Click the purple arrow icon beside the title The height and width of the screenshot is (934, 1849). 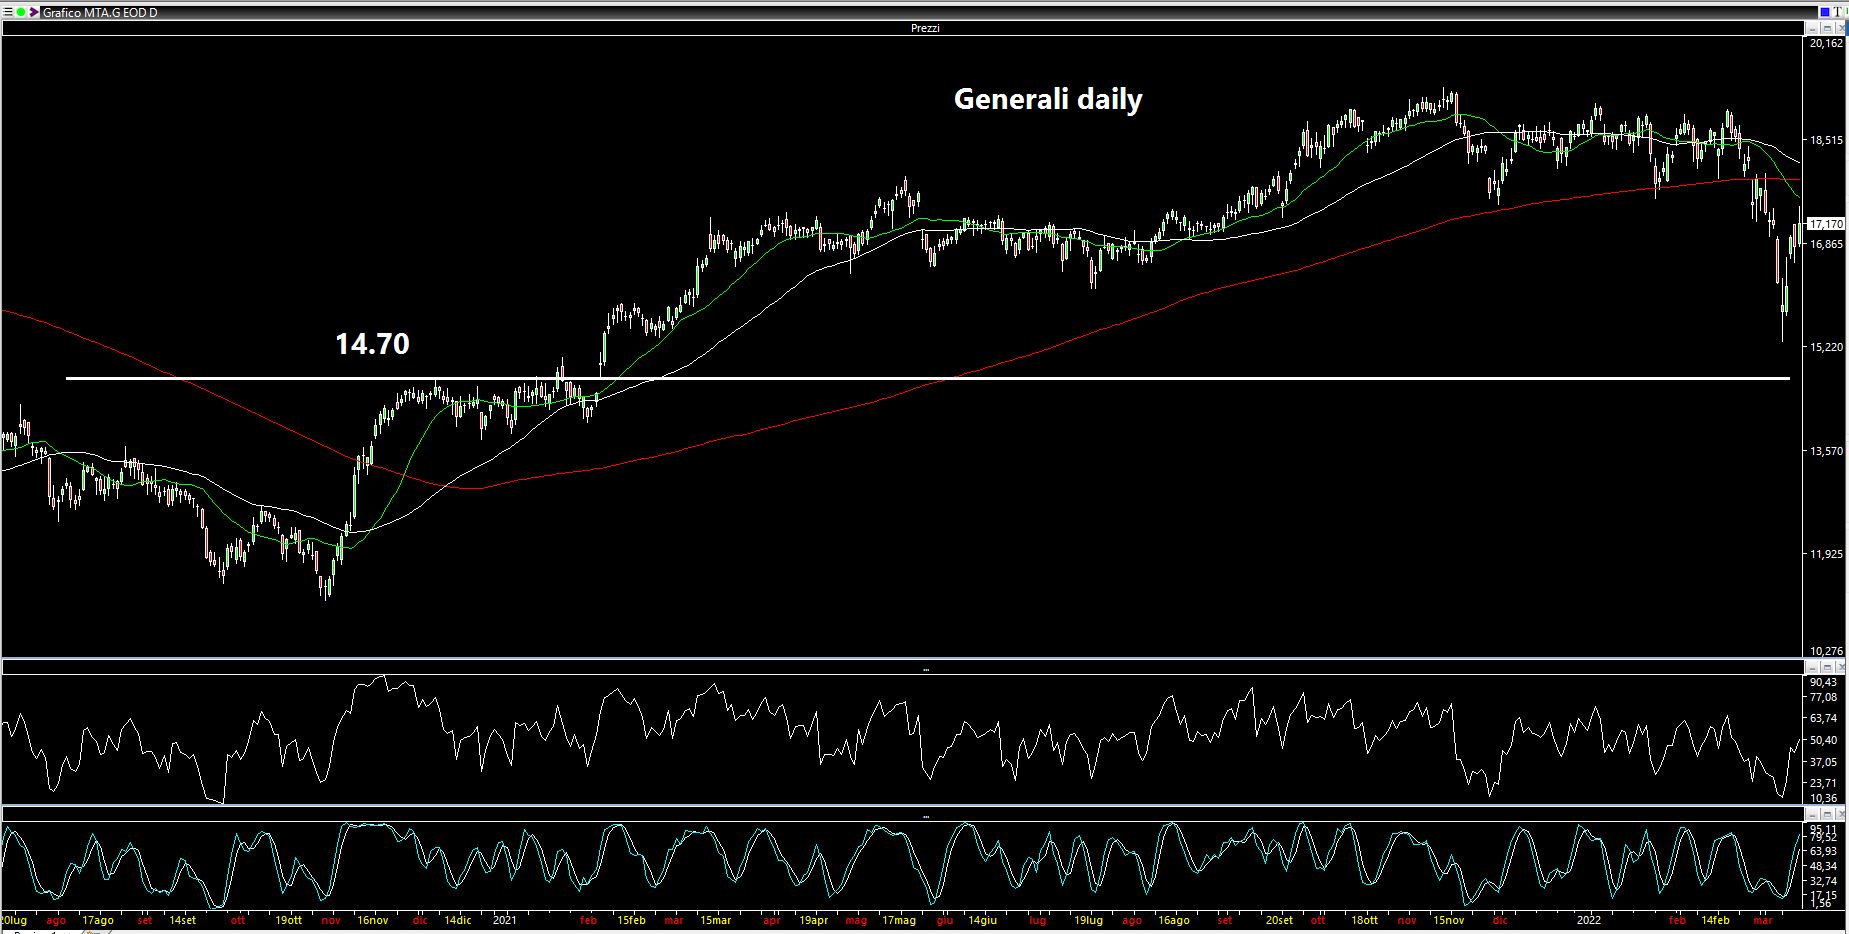(34, 12)
